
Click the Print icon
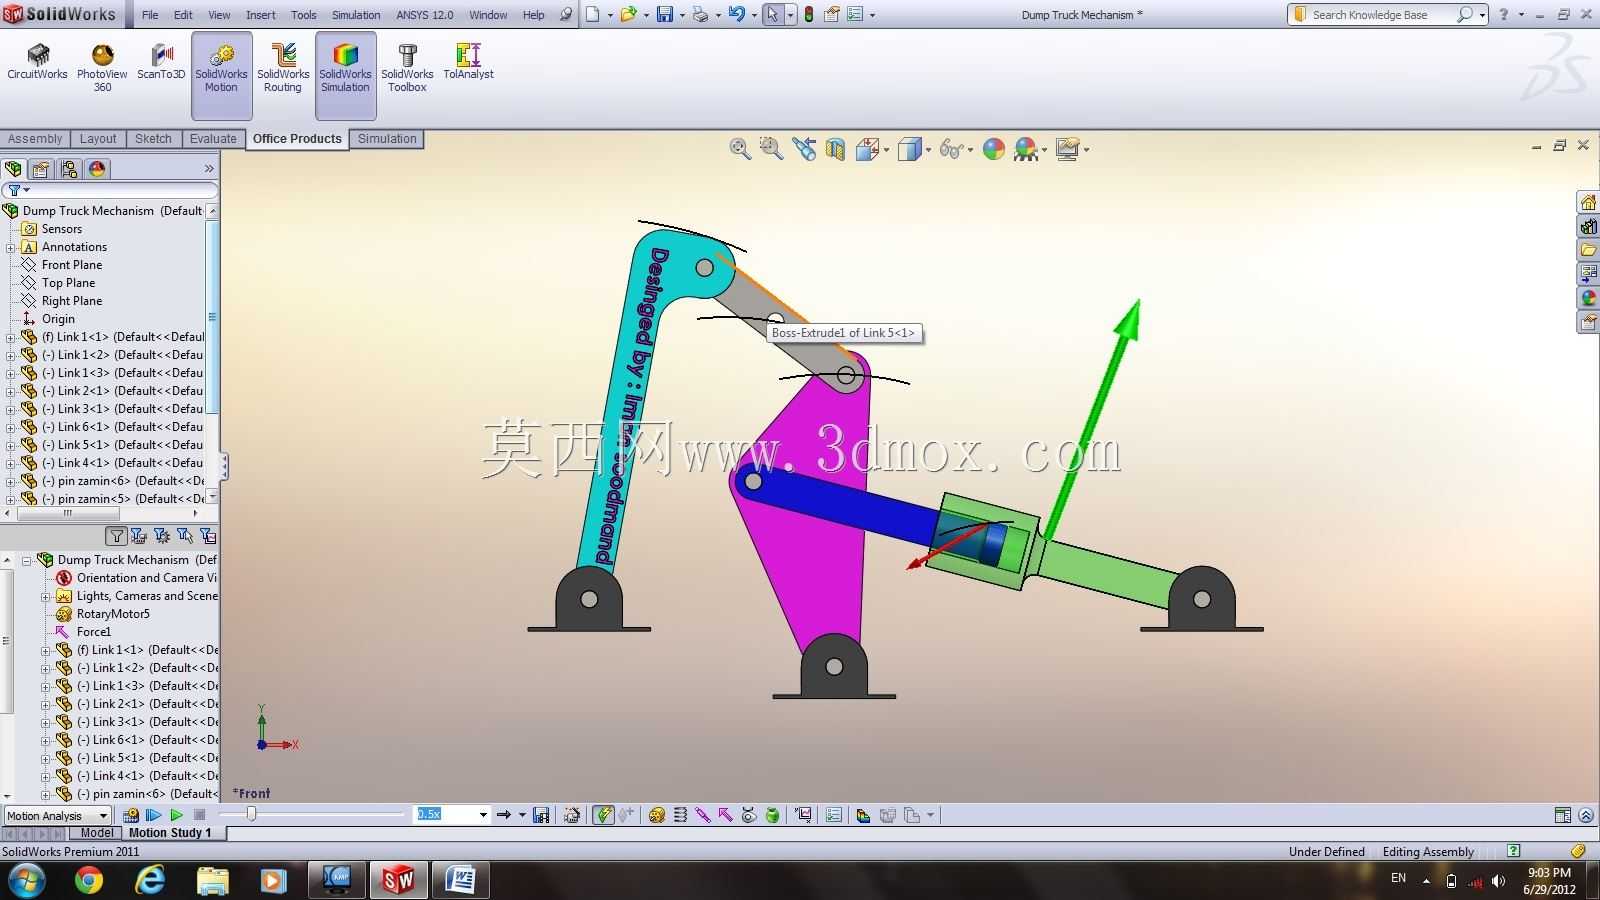click(x=701, y=14)
